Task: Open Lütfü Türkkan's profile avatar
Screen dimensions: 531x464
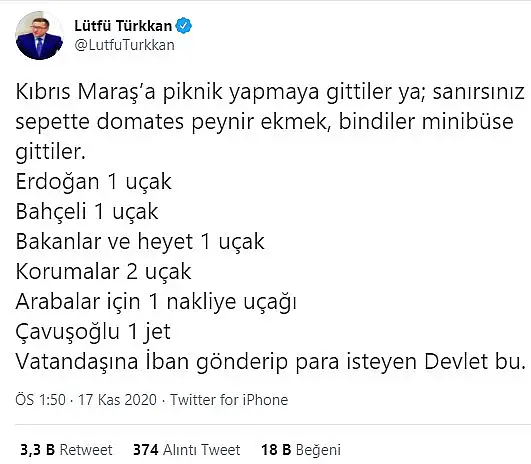Action: [40, 35]
